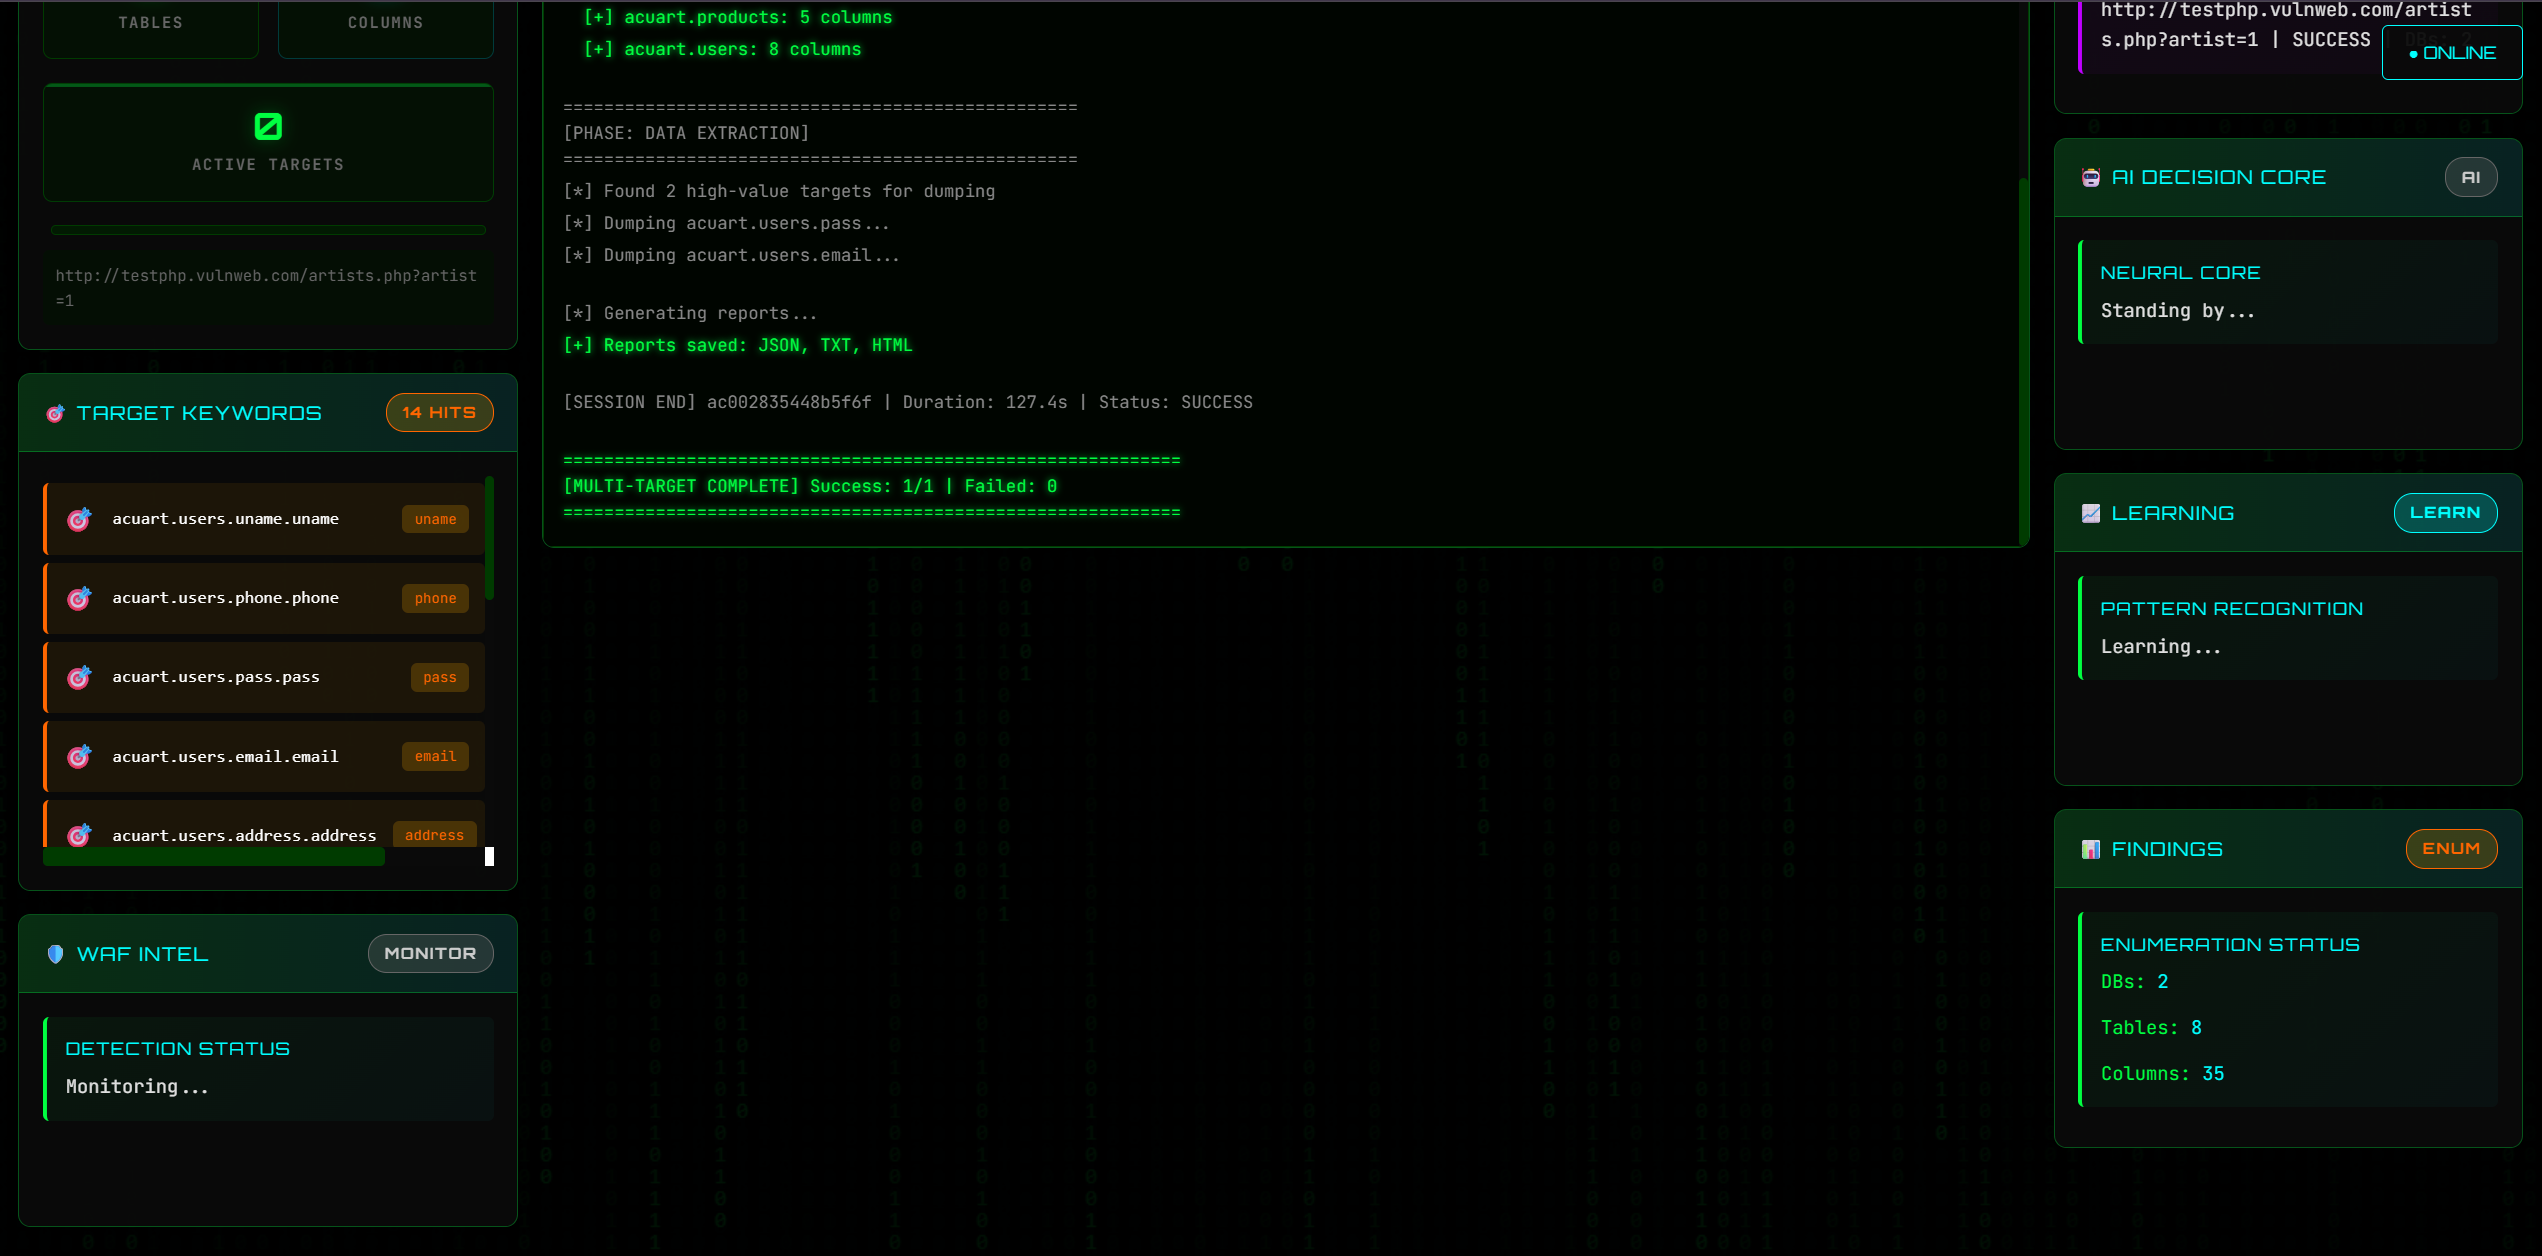
Task: Switch to the COLUMNS tab
Action: tap(385, 21)
